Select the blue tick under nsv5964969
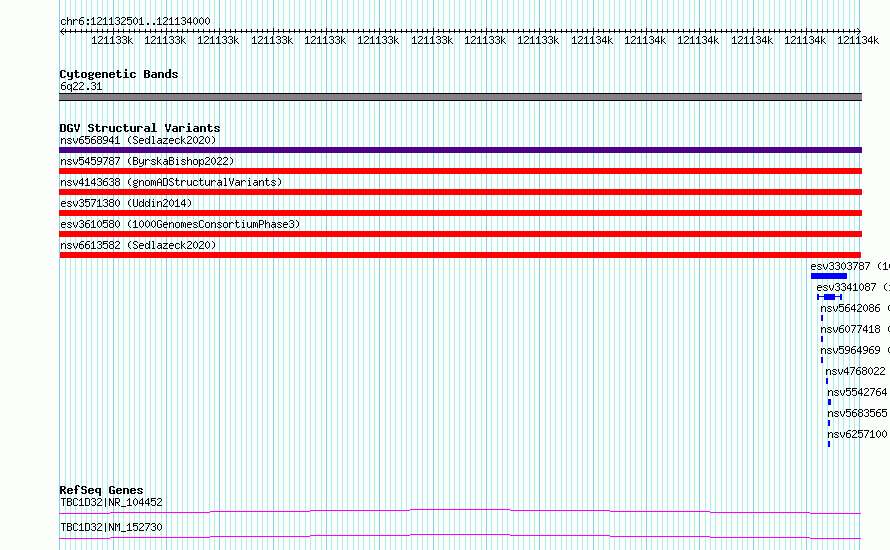The height and width of the screenshot is (550, 890). [x=822, y=360]
